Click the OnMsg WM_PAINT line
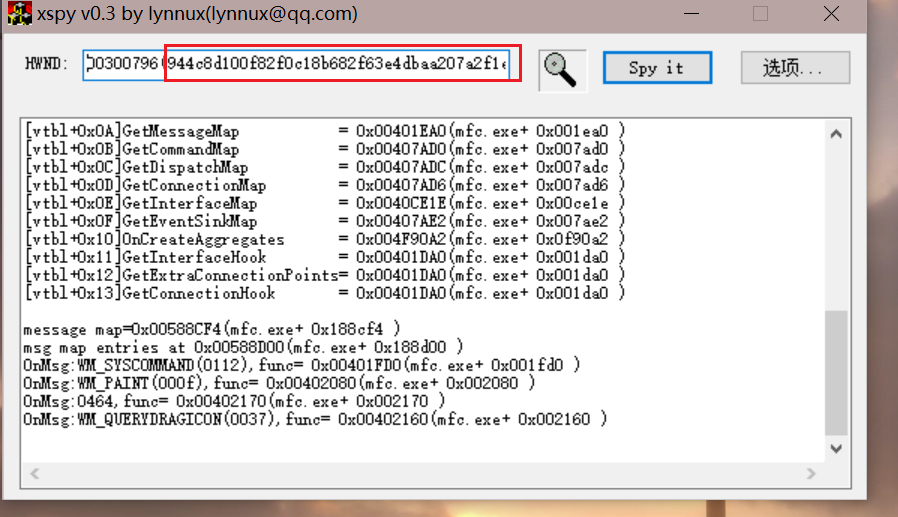Screen dimensions: 898x517 coord(279,383)
